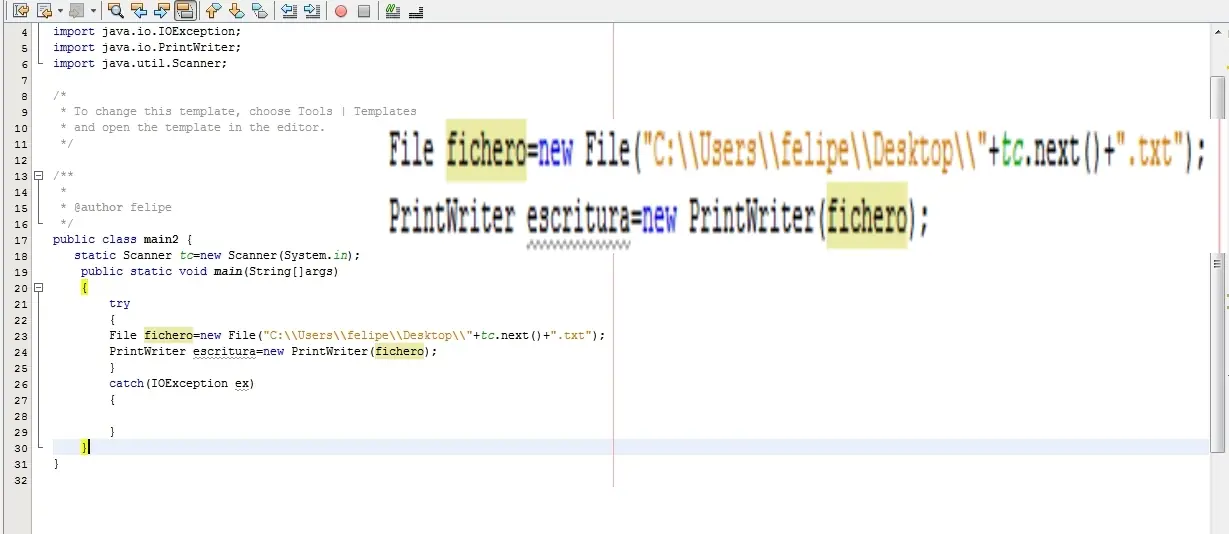Jump to Next Bookmark icon
Viewport: 1229px width, 534px height.
[x=236, y=11]
